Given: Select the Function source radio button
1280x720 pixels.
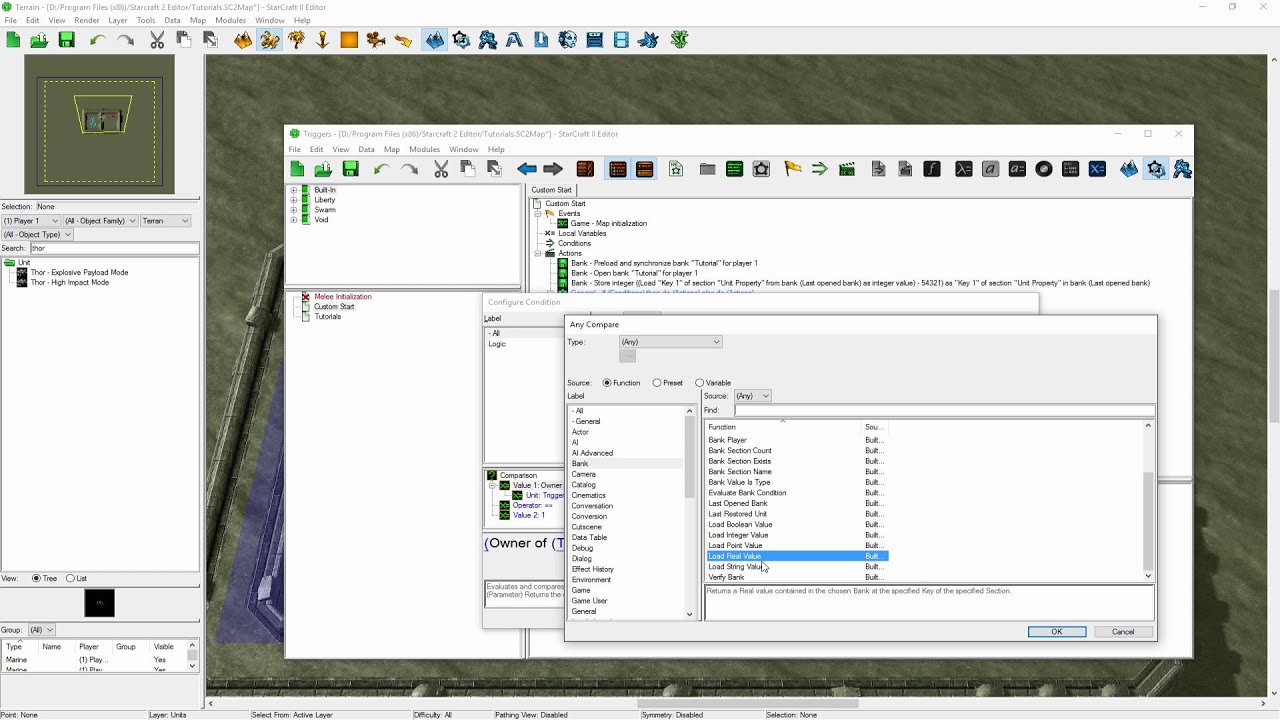Looking at the screenshot, I should pos(607,383).
